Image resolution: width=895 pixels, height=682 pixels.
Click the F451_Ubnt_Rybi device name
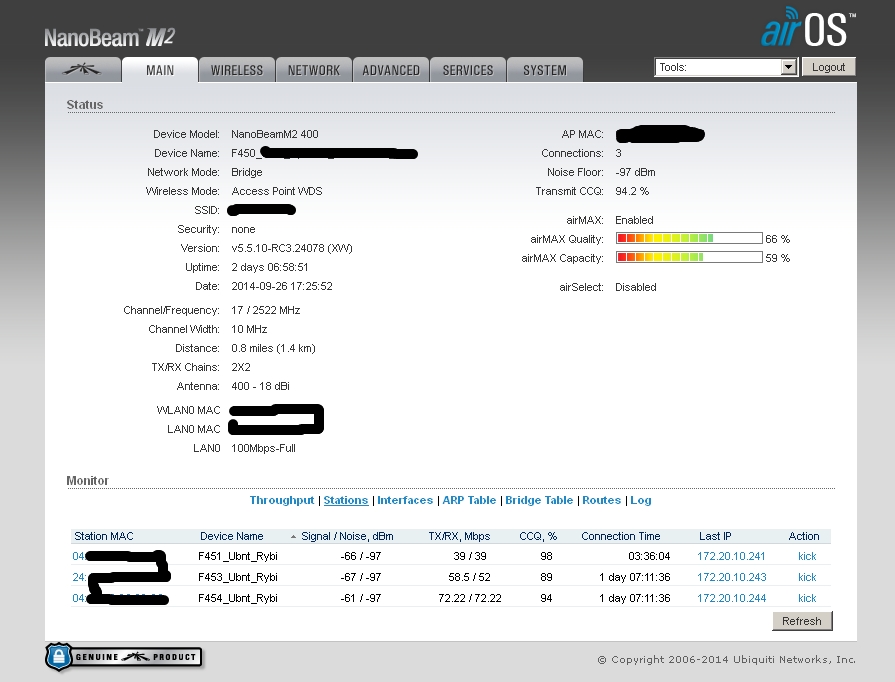[238, 556]
